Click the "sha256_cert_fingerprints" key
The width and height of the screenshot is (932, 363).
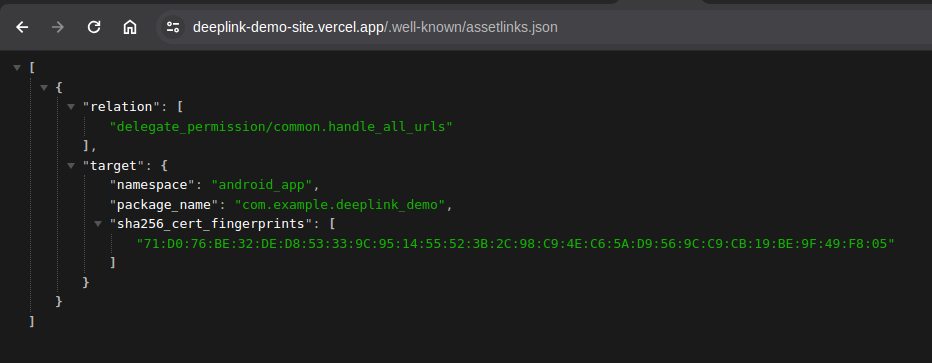coord(211,225)
